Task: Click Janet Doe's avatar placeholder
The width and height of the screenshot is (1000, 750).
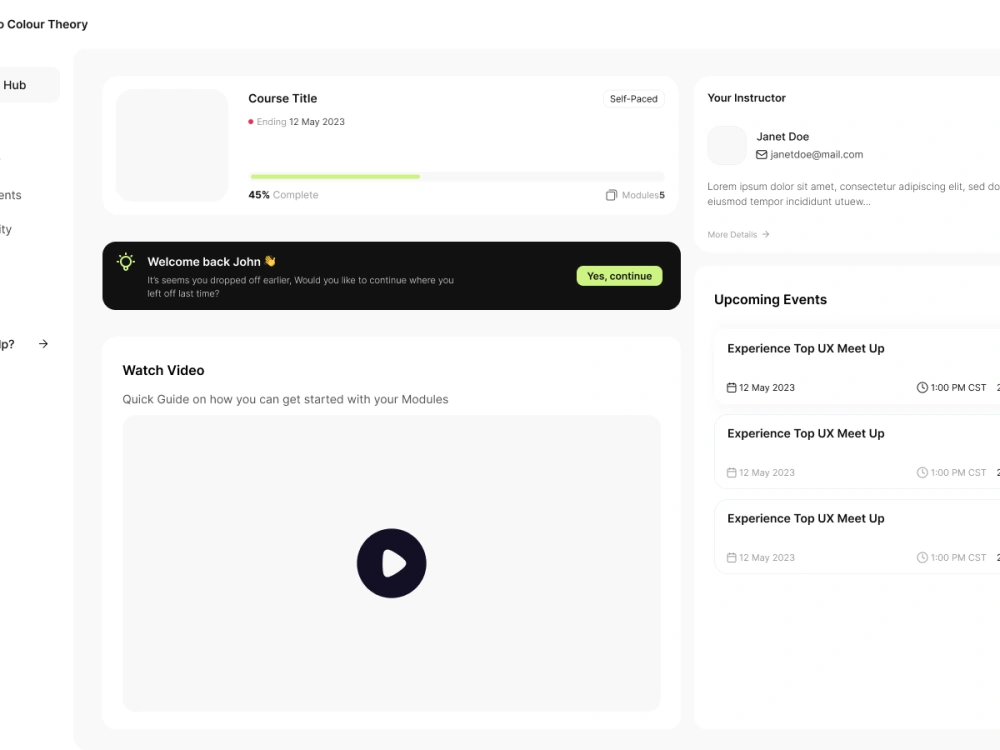Action: click(x=727, y=145)
